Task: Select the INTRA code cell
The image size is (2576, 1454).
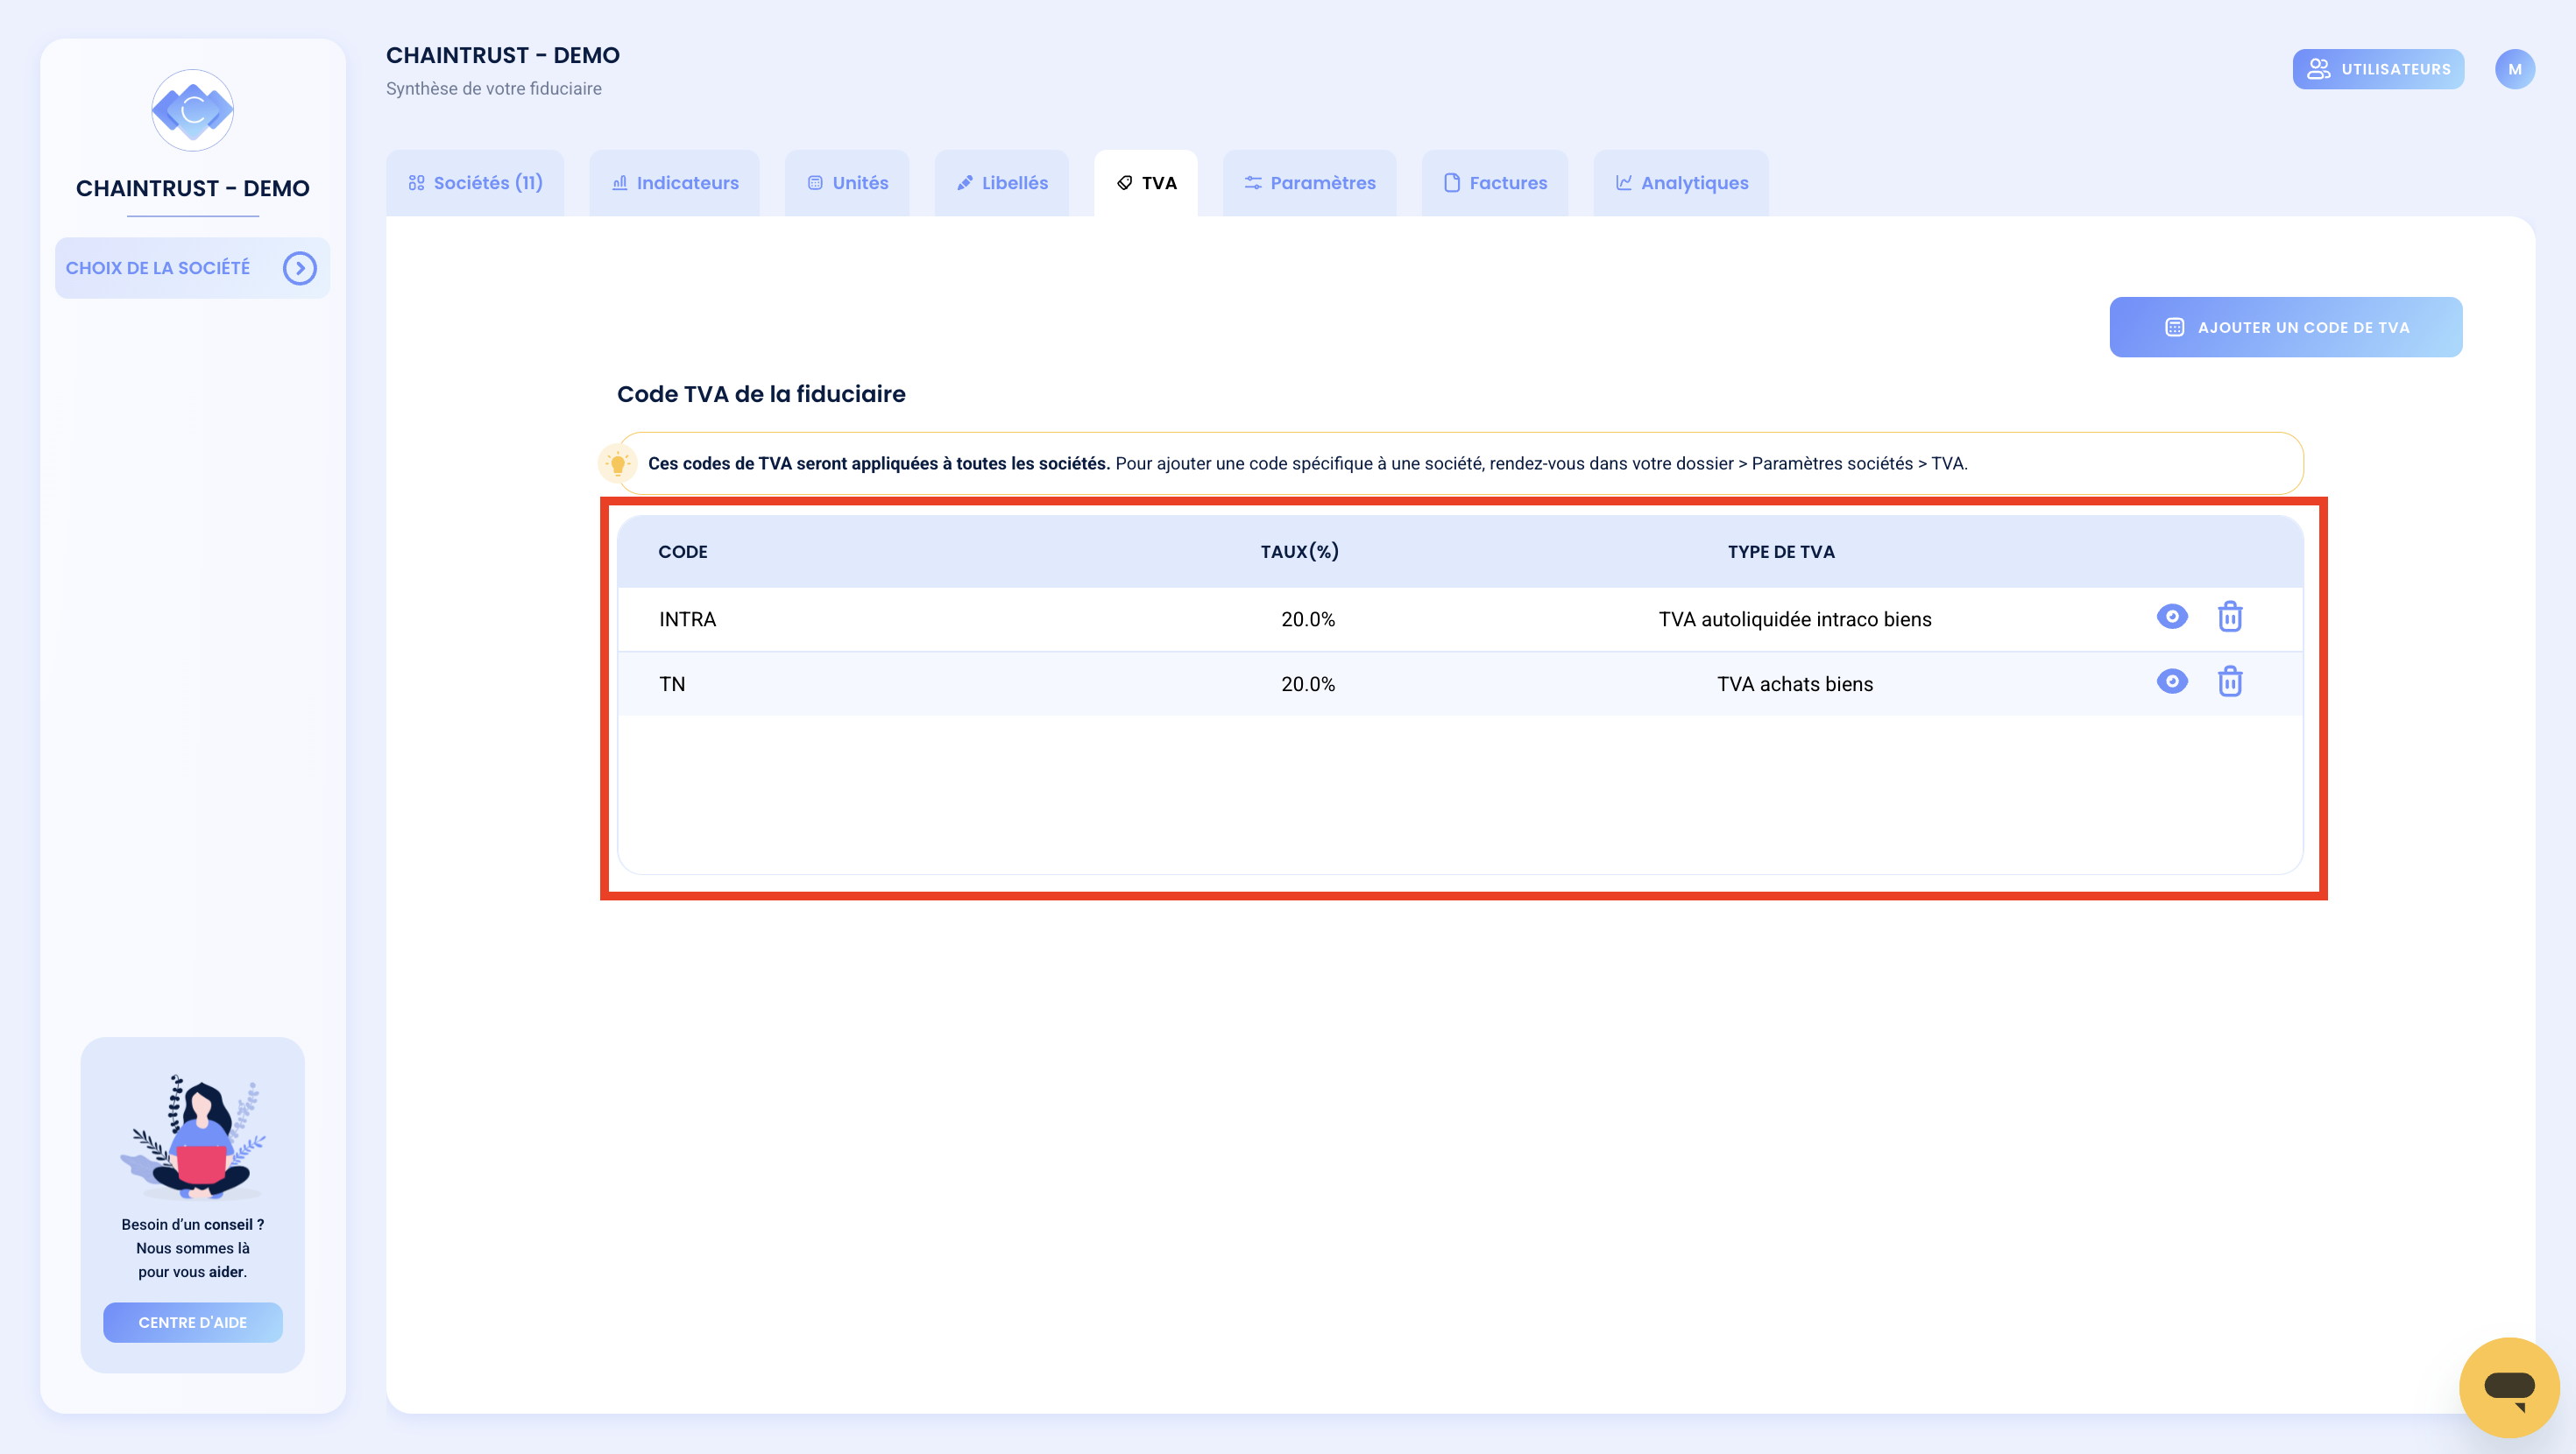Action: (x=688, y=619)
